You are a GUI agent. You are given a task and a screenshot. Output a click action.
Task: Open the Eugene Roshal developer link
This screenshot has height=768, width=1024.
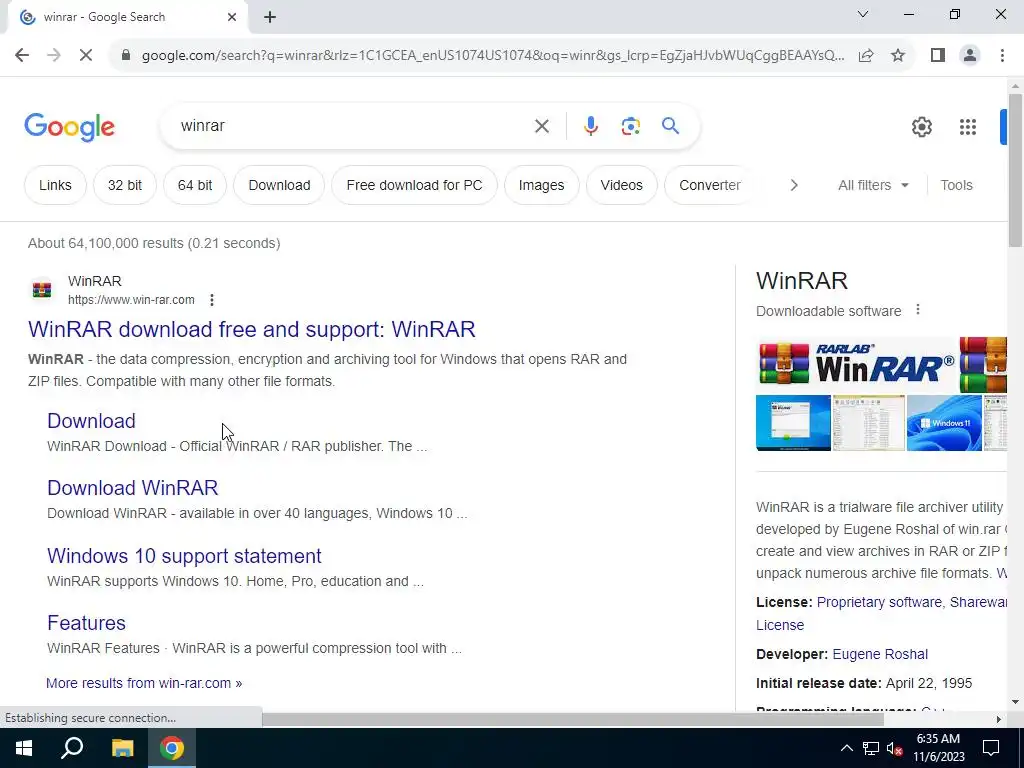click(x=880, y=654)
